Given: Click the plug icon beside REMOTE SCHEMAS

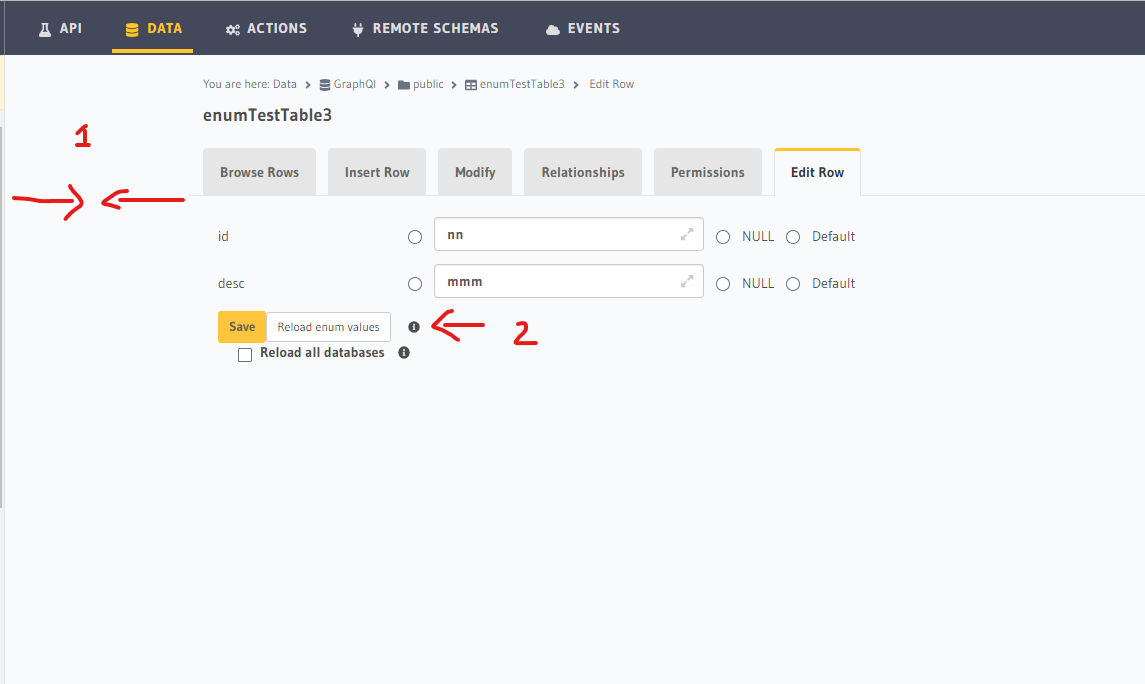Looking at the screenshot, I should 358,29.
